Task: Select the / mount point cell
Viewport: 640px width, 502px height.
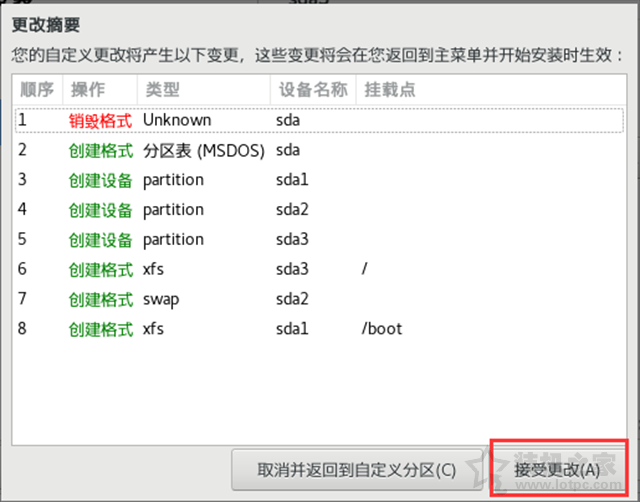Action: (364, 269)
